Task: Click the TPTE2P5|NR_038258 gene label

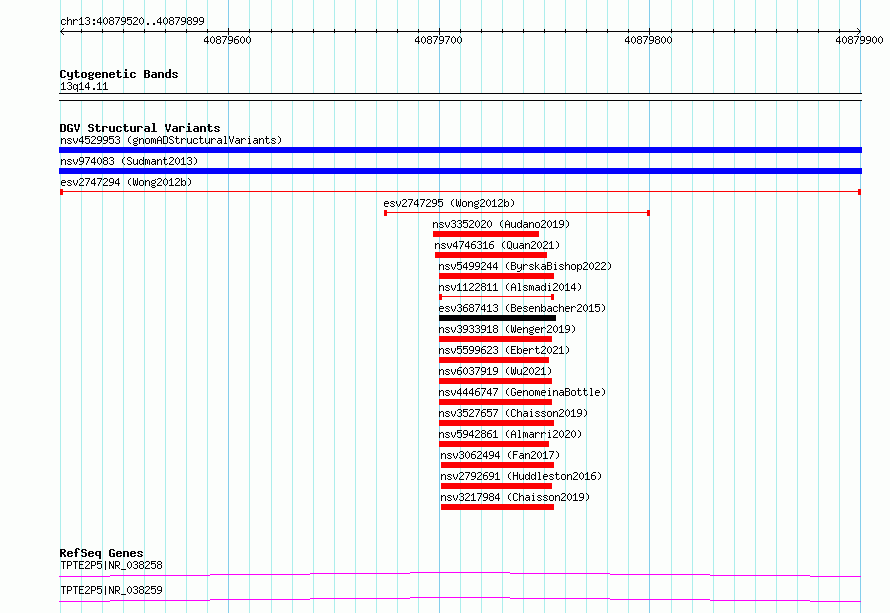Action: 111,565
